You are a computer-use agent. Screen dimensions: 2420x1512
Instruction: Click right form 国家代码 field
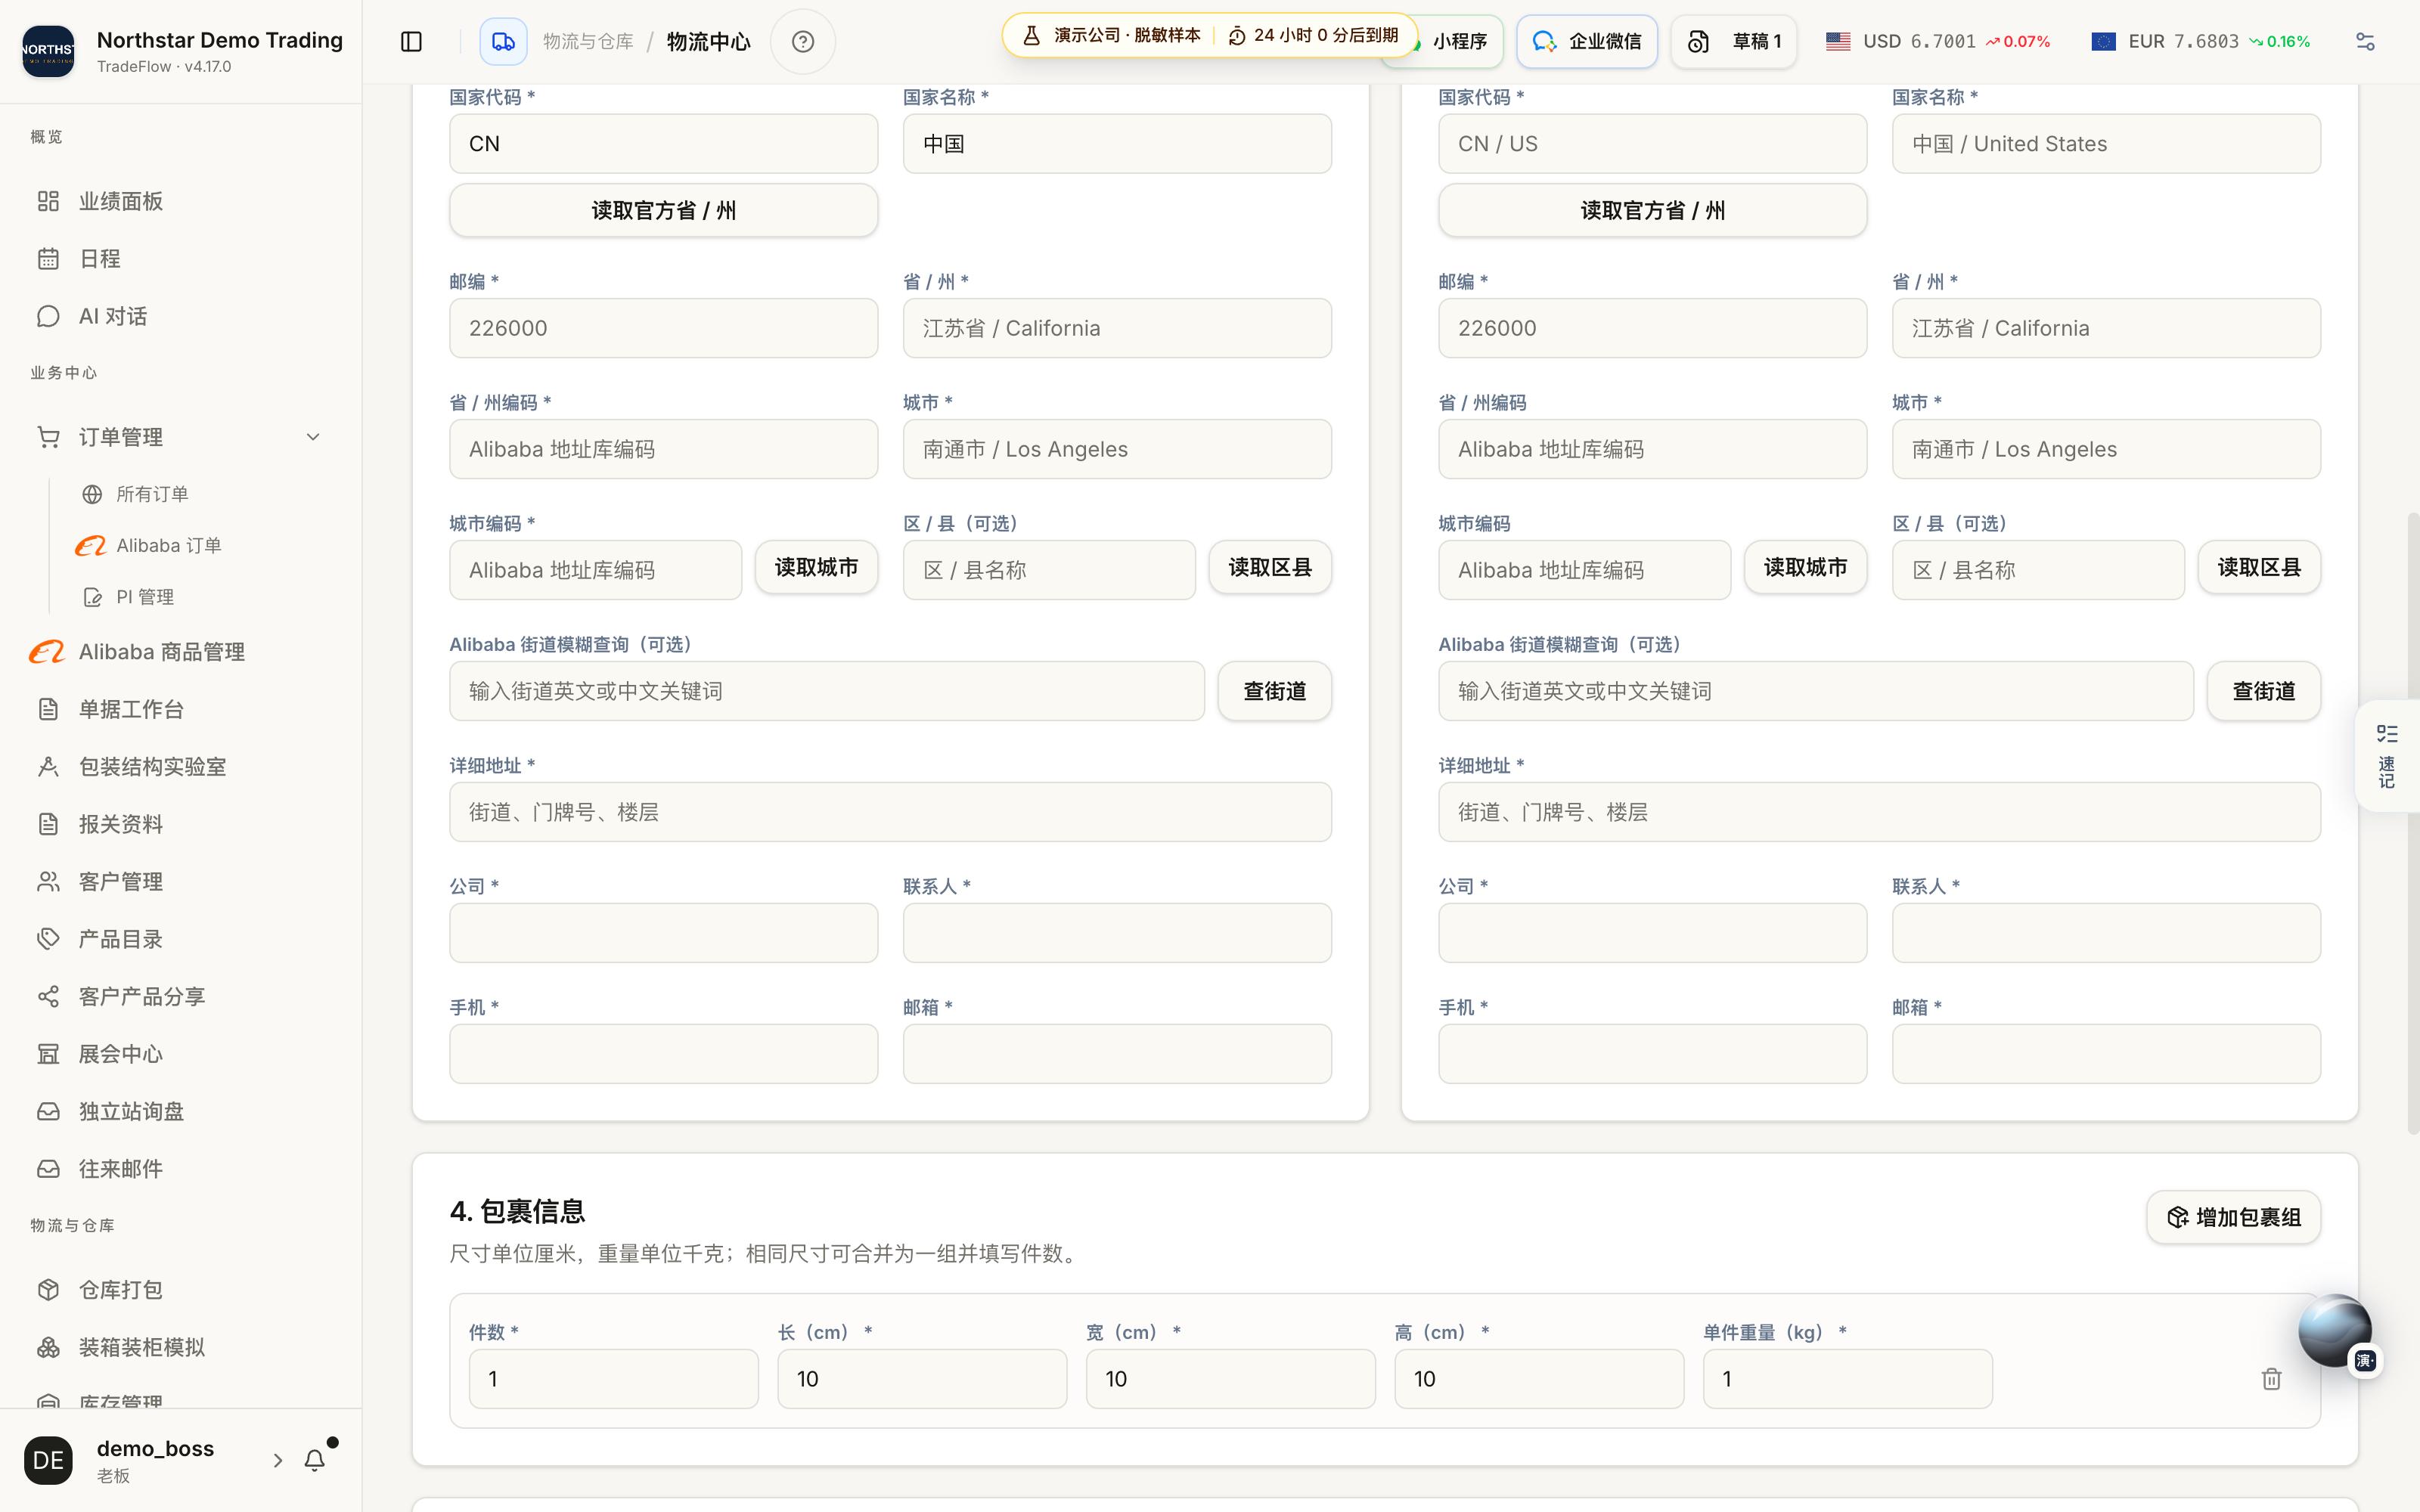pyautogui.click(x=1652, y=144)
